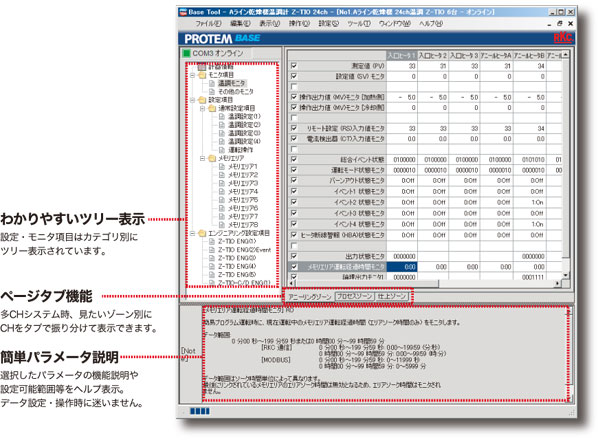Click the 1:On value in イベント2 row

[537, 202]
